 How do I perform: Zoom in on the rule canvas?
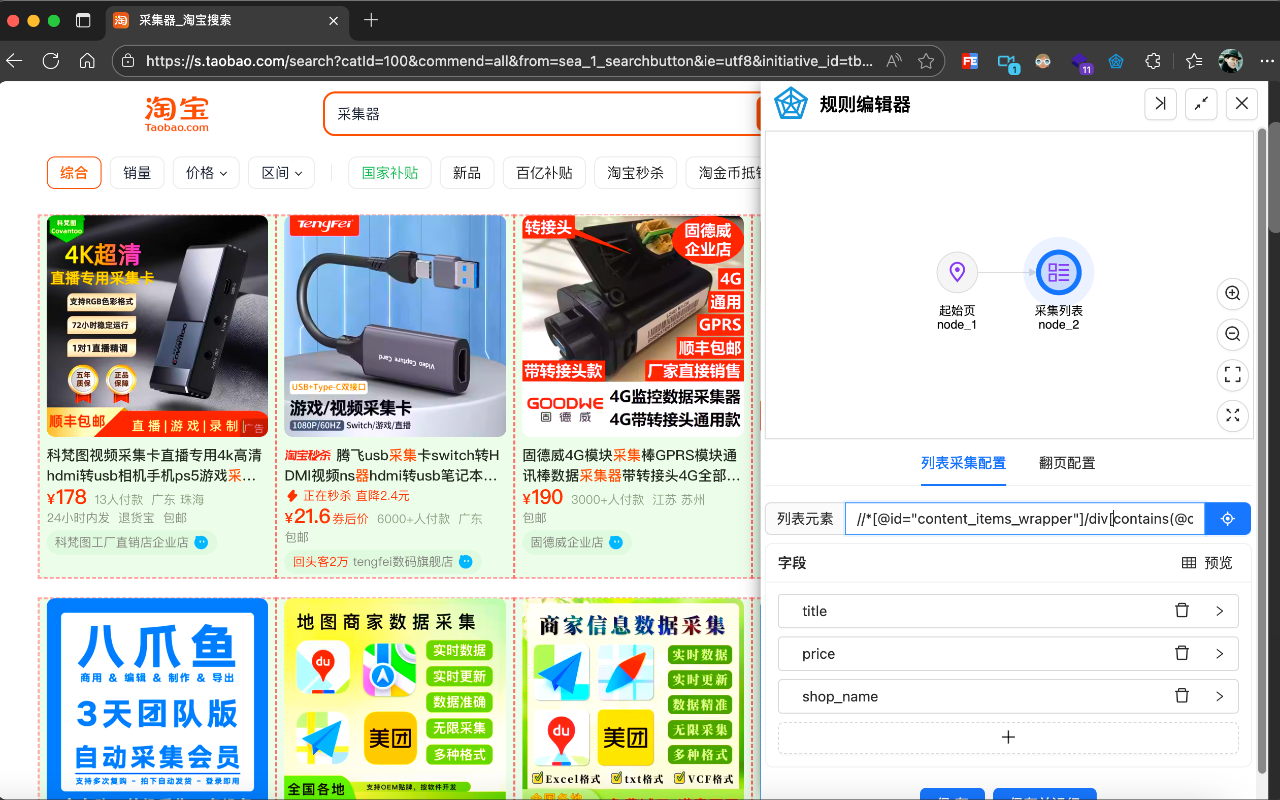(x=1233, y=294)
